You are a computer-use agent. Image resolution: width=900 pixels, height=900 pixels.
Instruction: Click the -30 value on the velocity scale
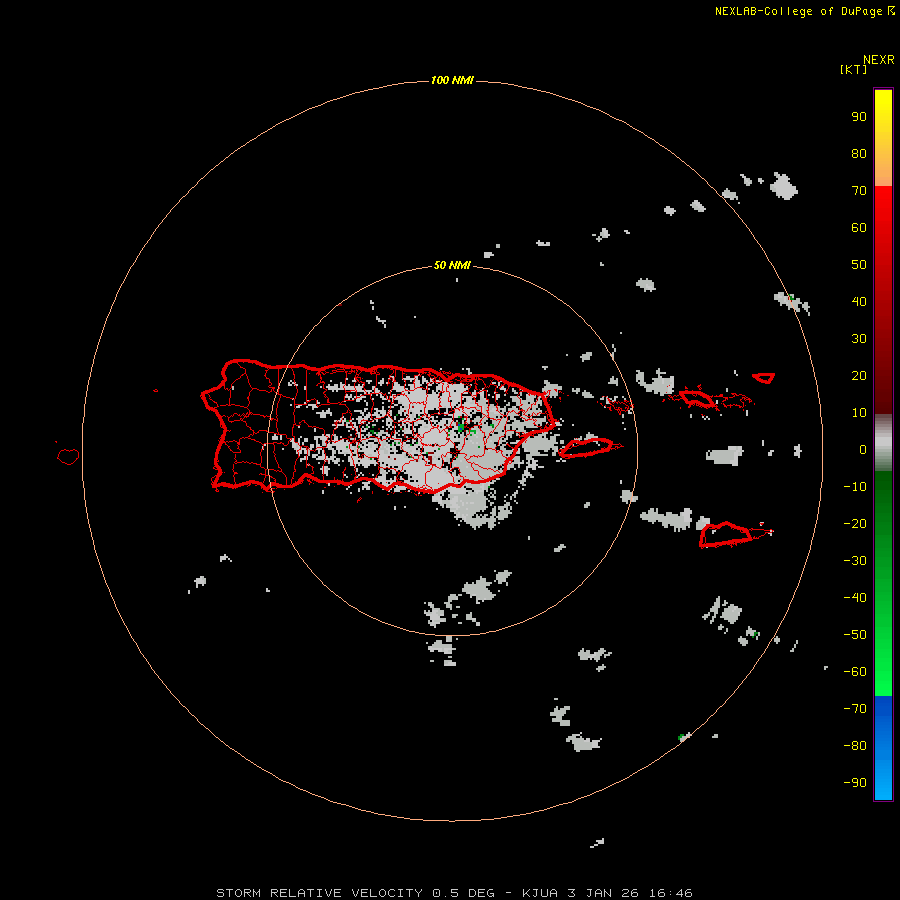click(855, 561)
